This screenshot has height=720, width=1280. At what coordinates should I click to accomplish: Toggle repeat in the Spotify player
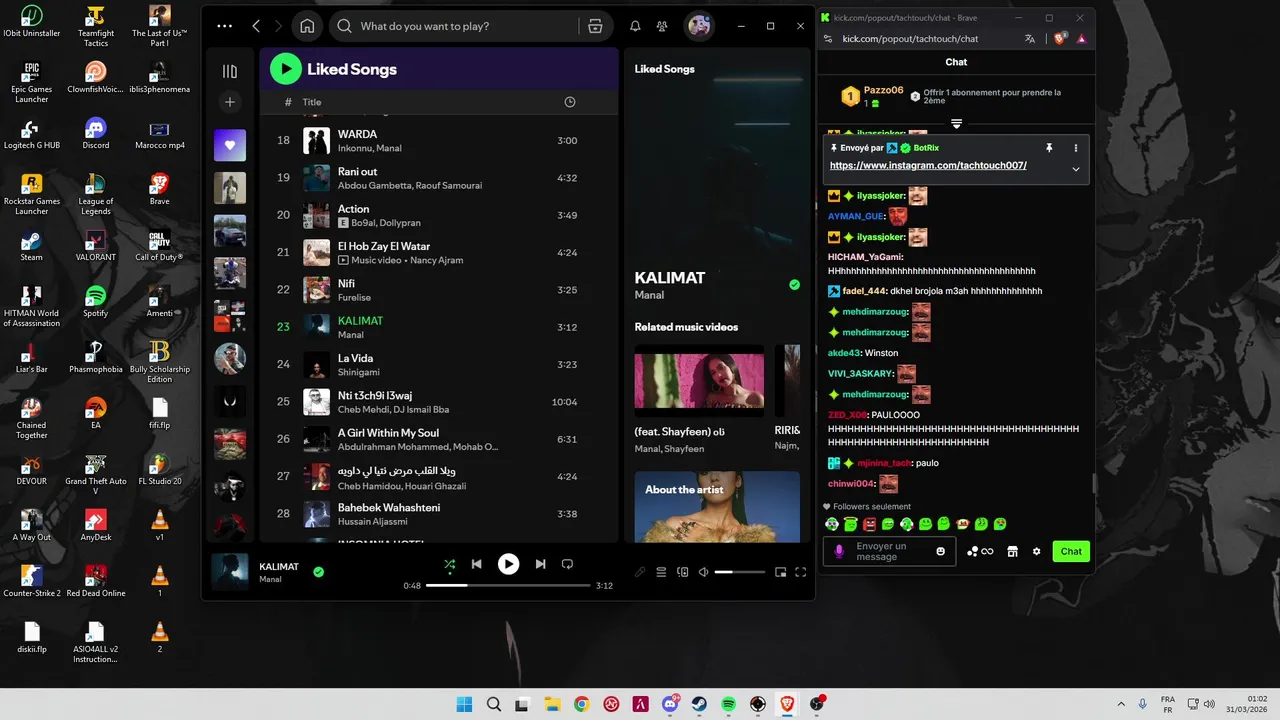567,564
